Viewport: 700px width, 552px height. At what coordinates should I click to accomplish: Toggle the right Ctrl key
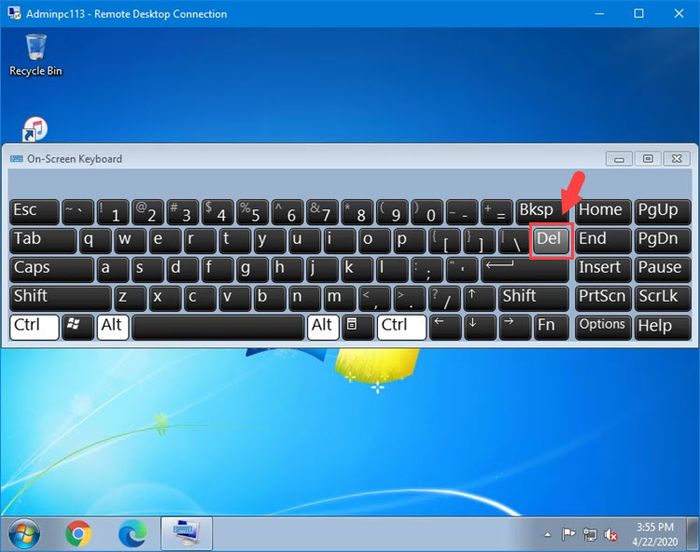pos(401,327)
